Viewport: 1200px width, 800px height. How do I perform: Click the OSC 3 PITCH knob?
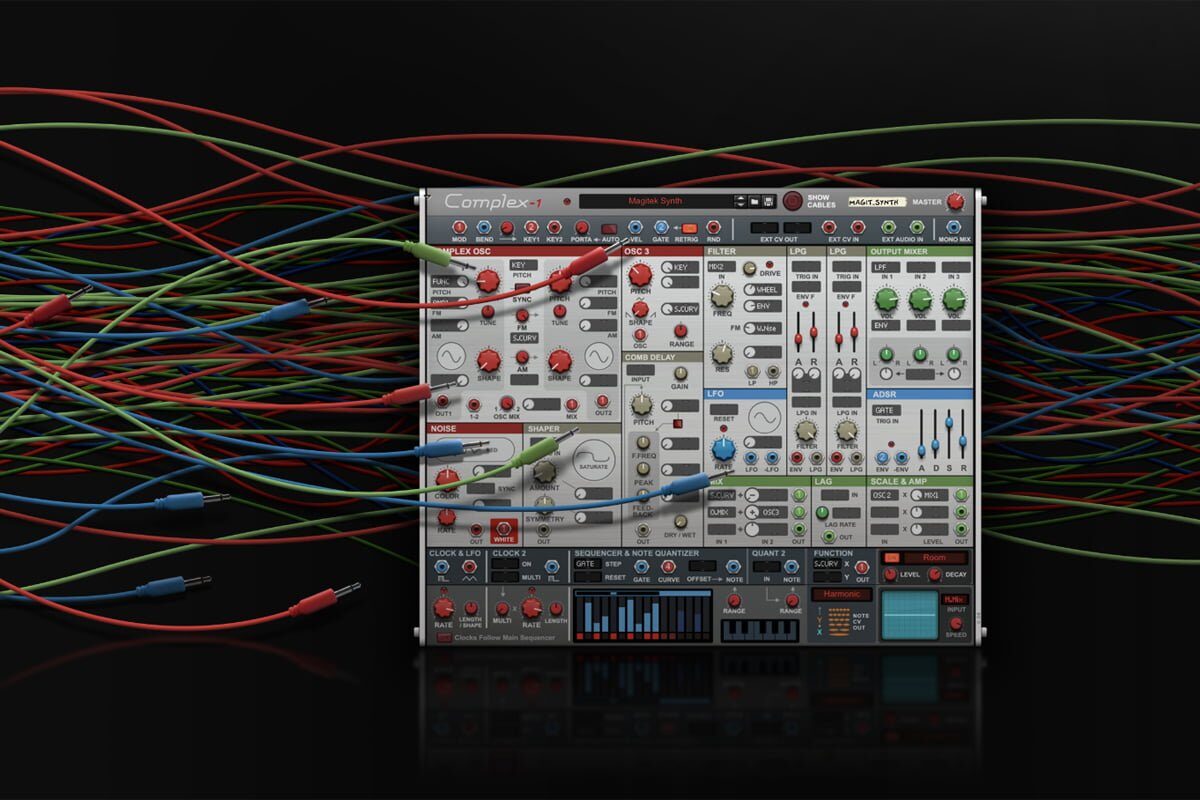[x=639, y=273]
